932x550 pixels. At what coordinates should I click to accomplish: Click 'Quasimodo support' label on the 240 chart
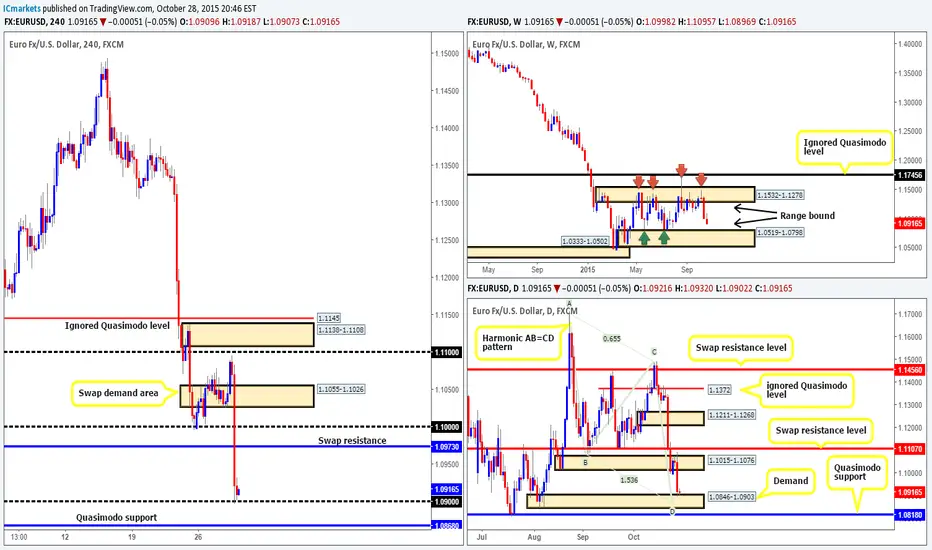point(116,517)
